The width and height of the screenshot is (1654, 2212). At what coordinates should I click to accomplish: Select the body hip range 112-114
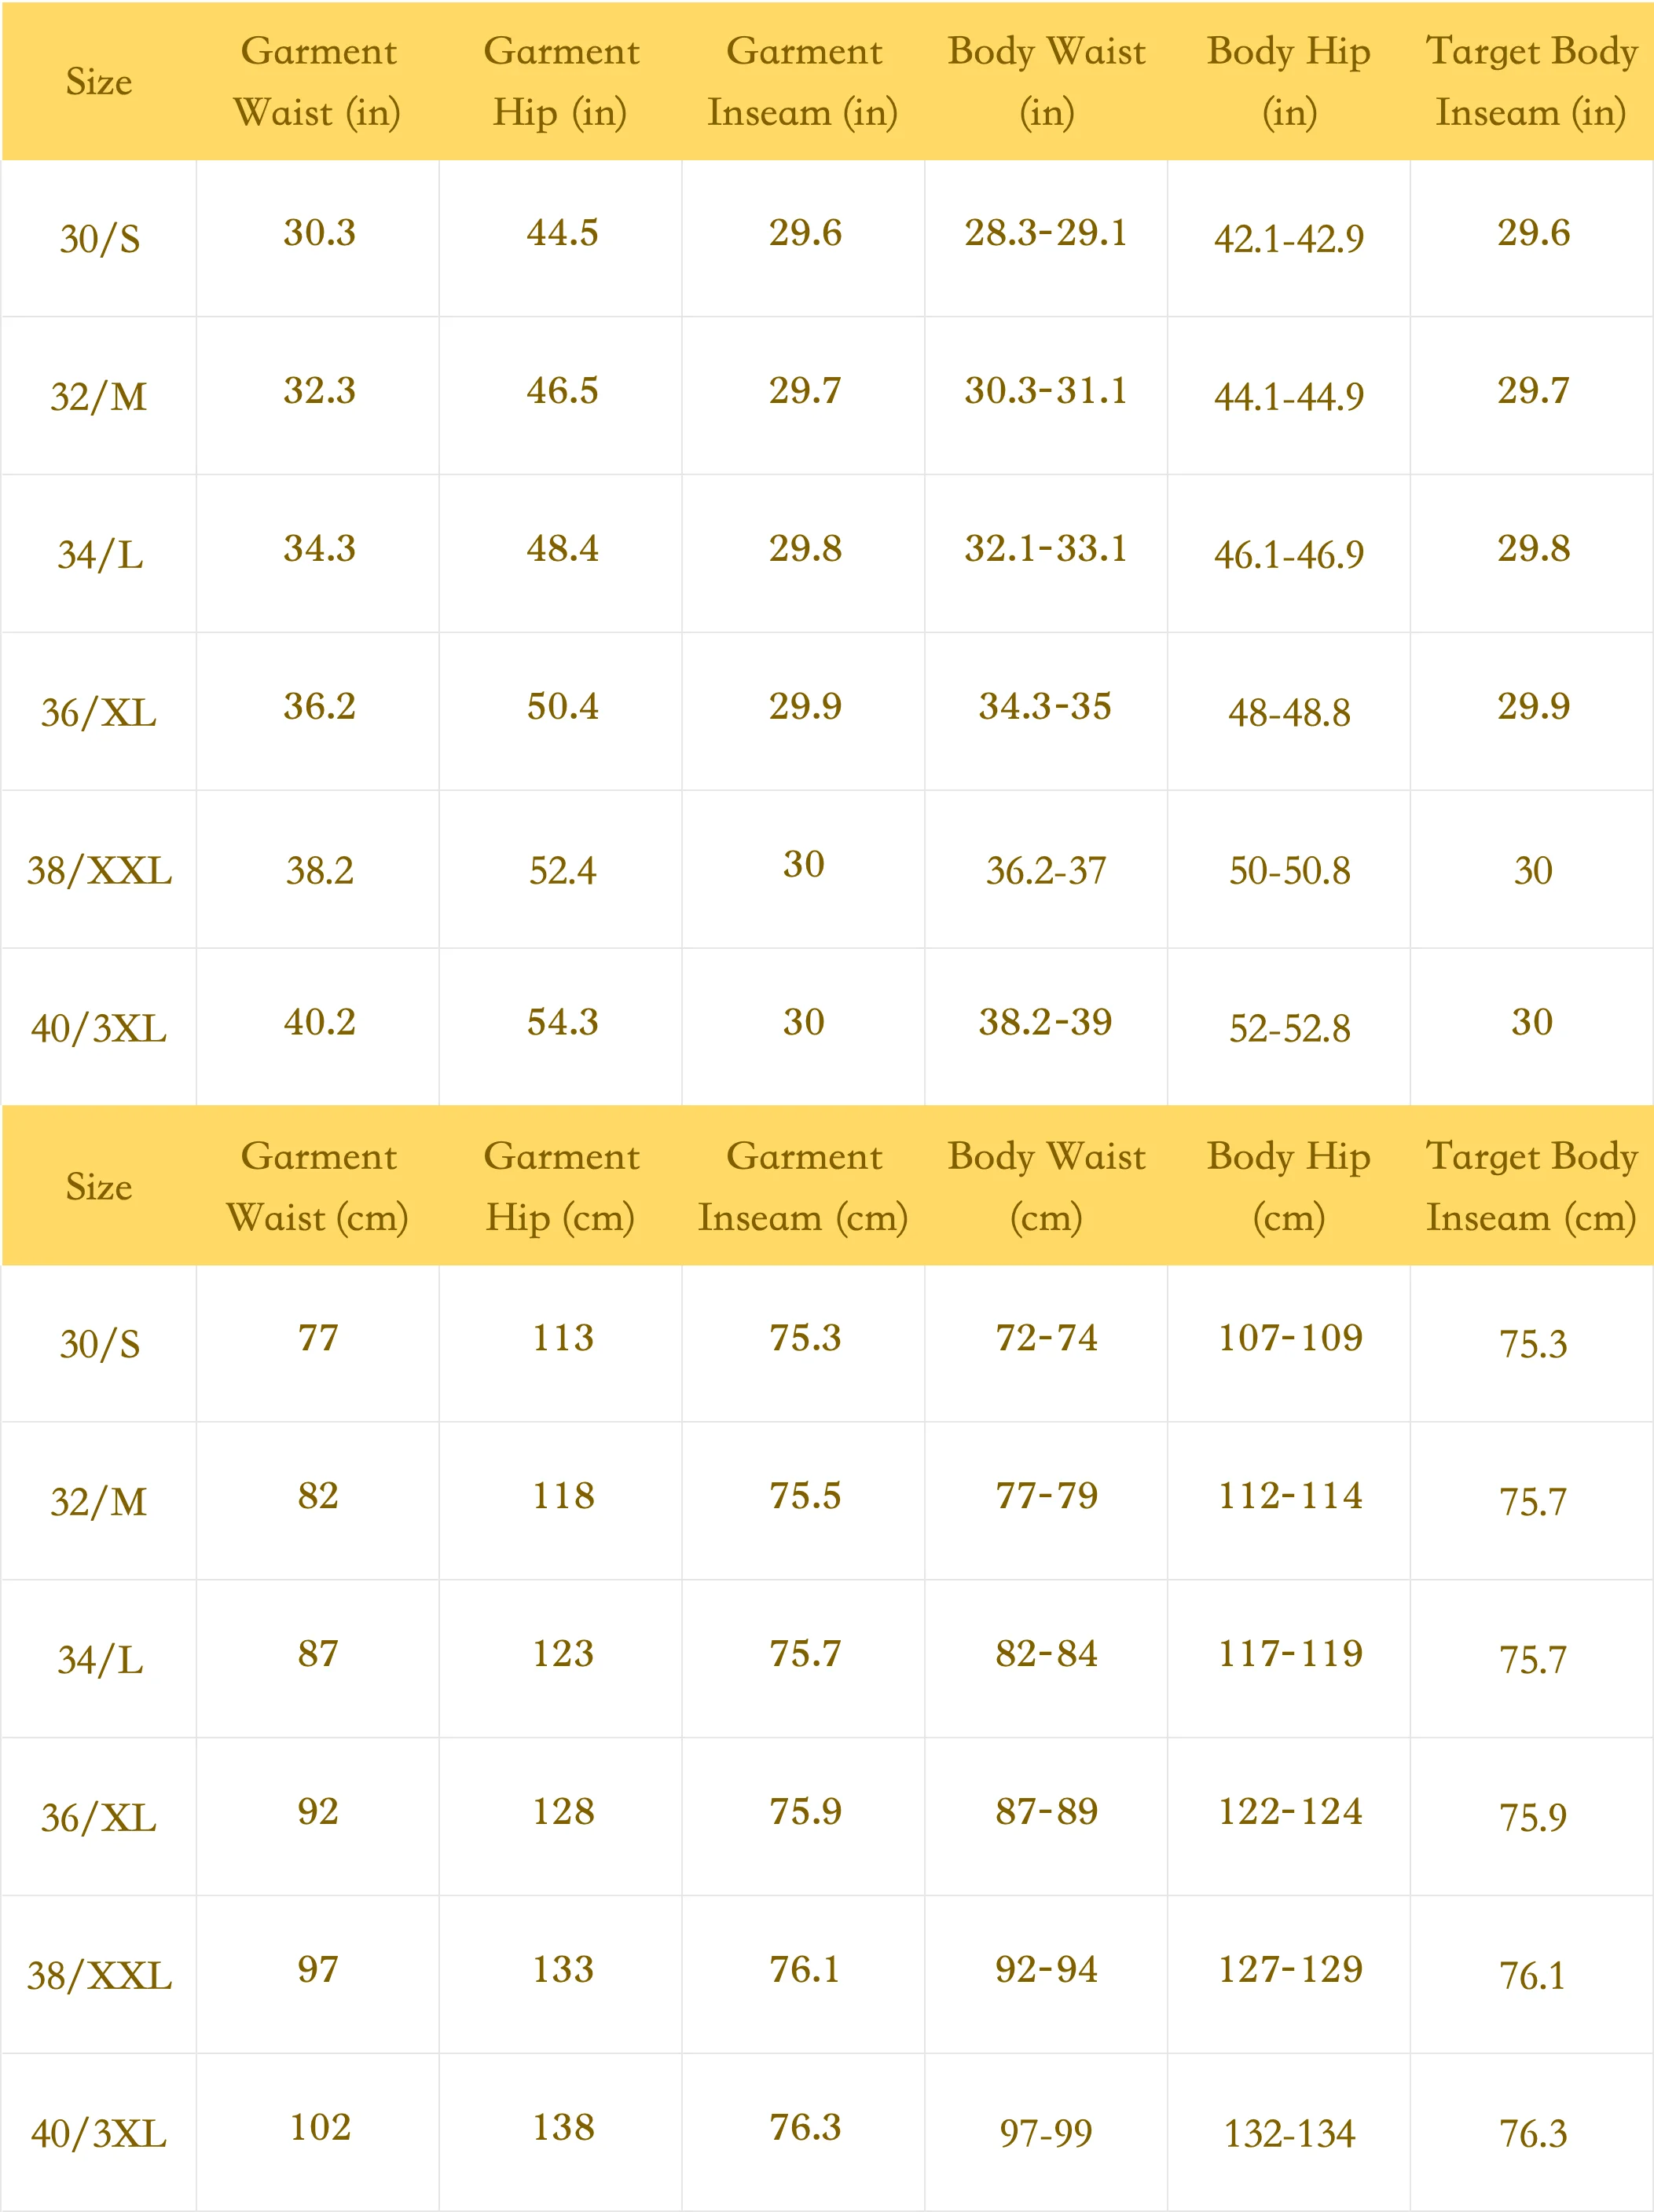coord(1290,1496)
